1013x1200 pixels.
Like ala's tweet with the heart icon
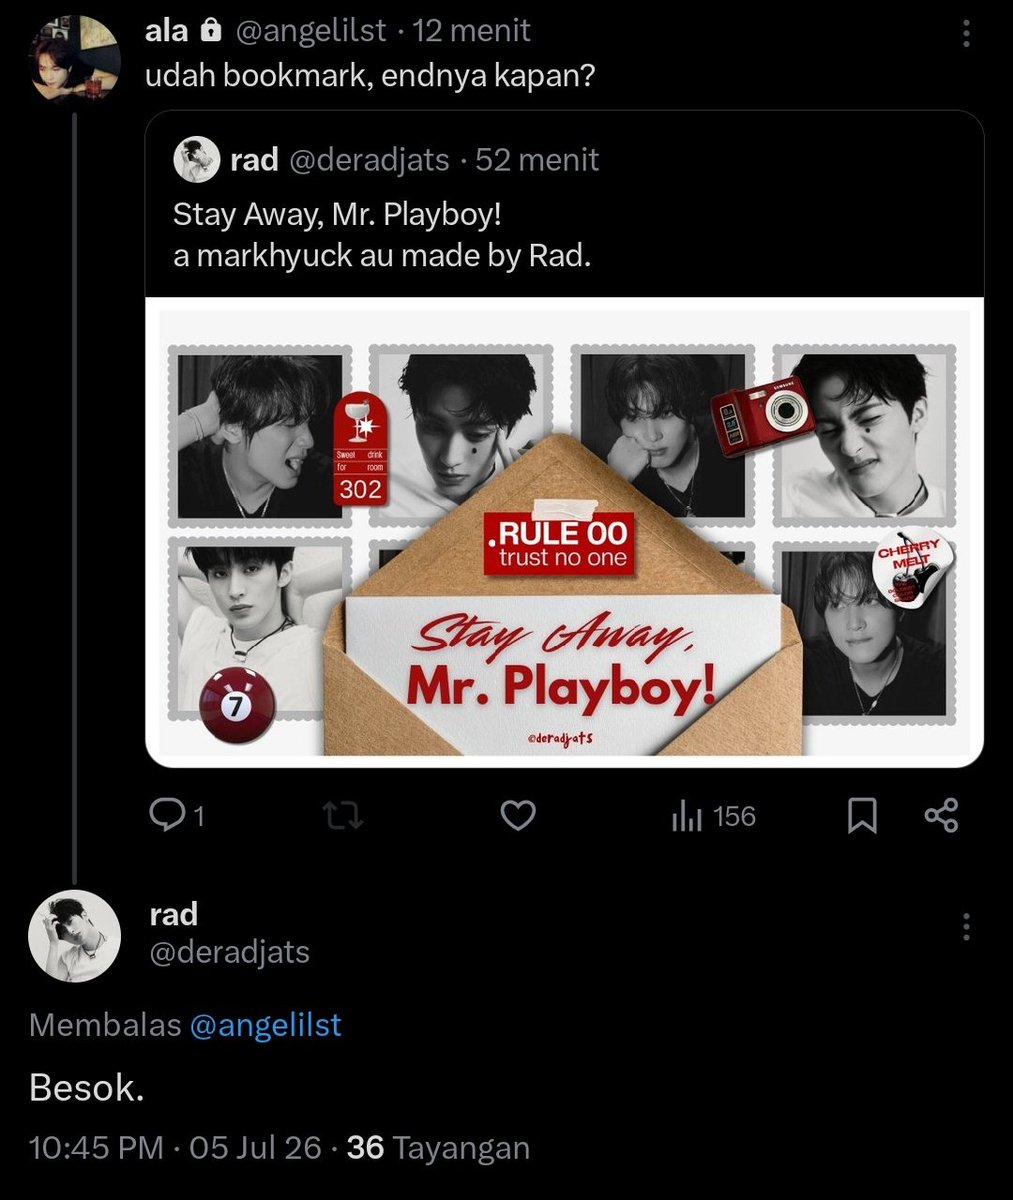click(x=517, y=817)
